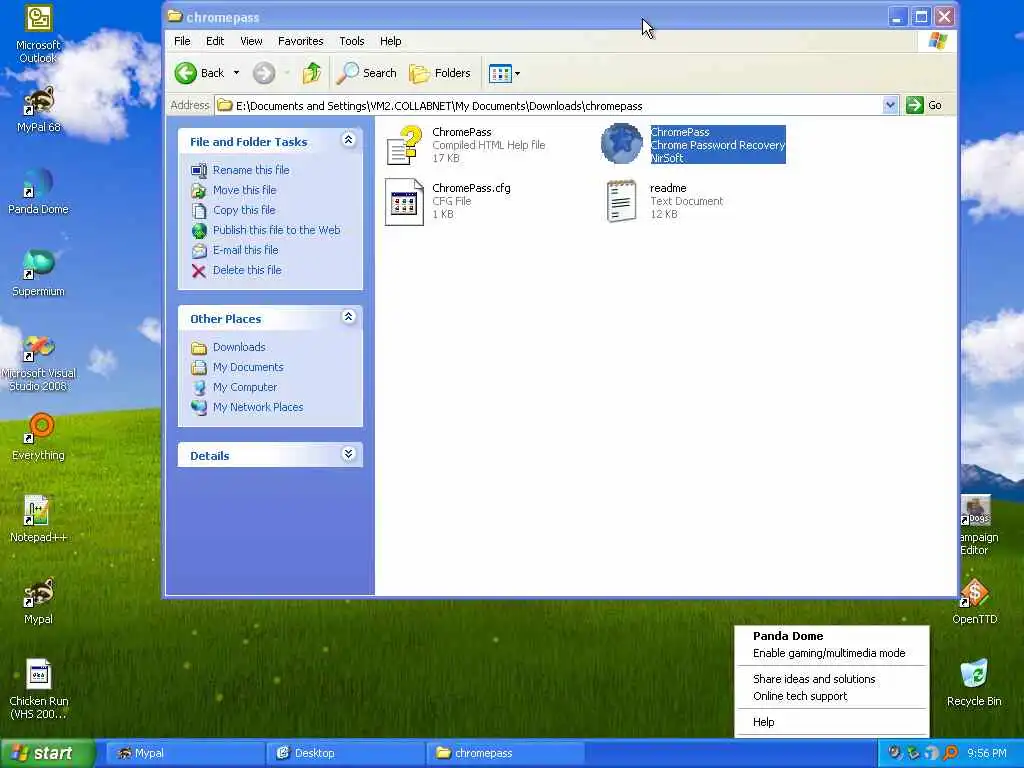Open the Tools menu

click(351, 41)
